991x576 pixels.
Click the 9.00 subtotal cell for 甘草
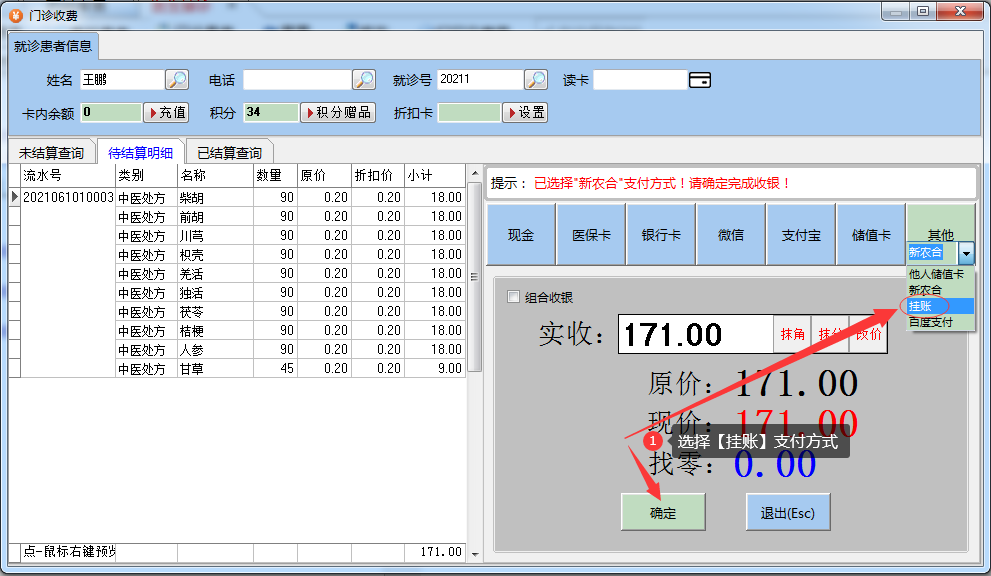[x=435, y=368]
